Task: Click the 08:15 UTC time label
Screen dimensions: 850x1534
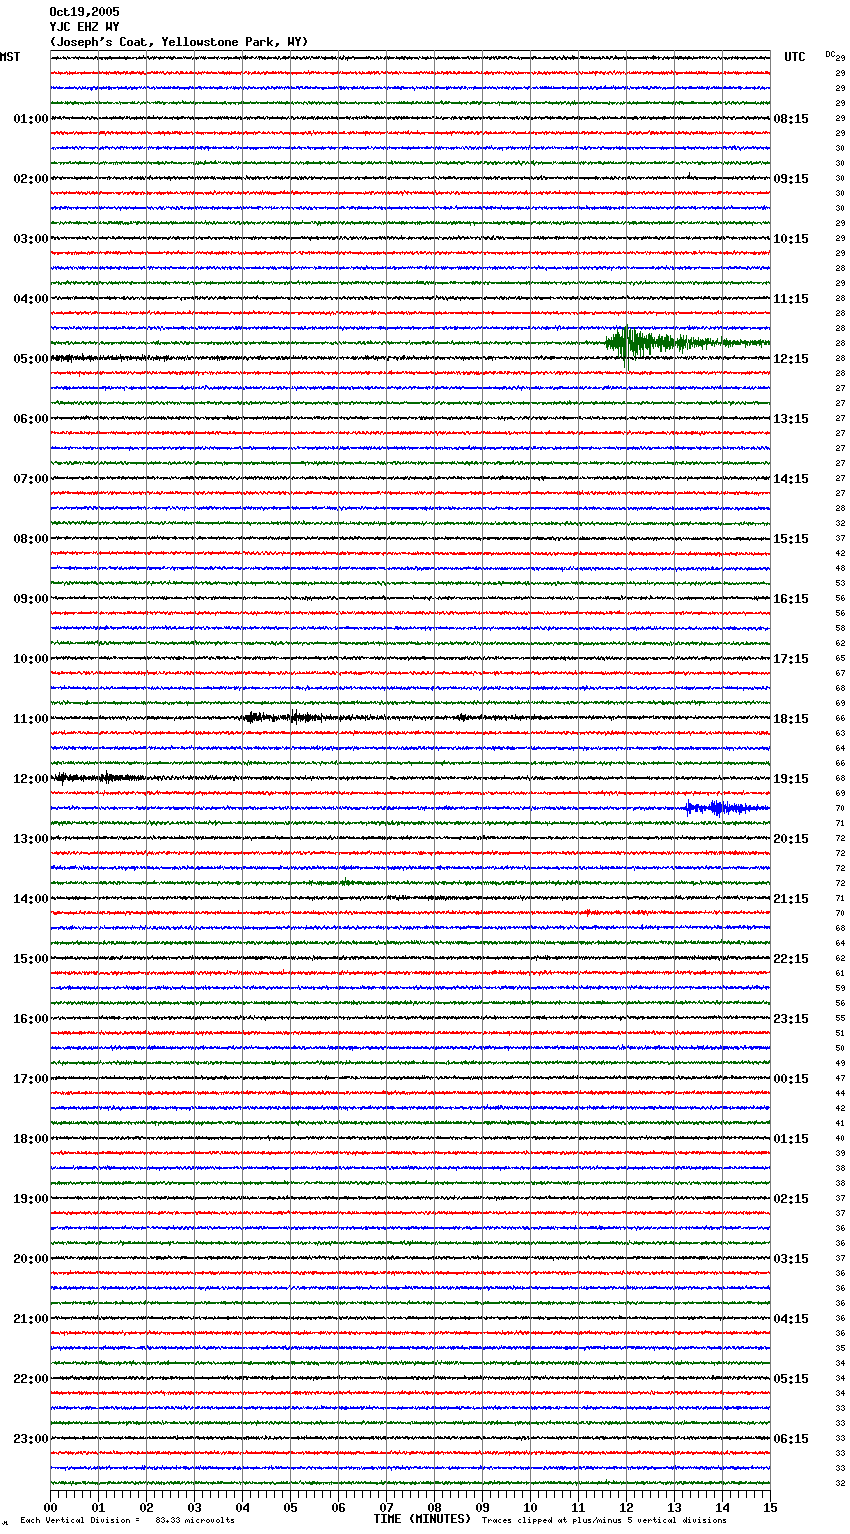Action: 791,119
